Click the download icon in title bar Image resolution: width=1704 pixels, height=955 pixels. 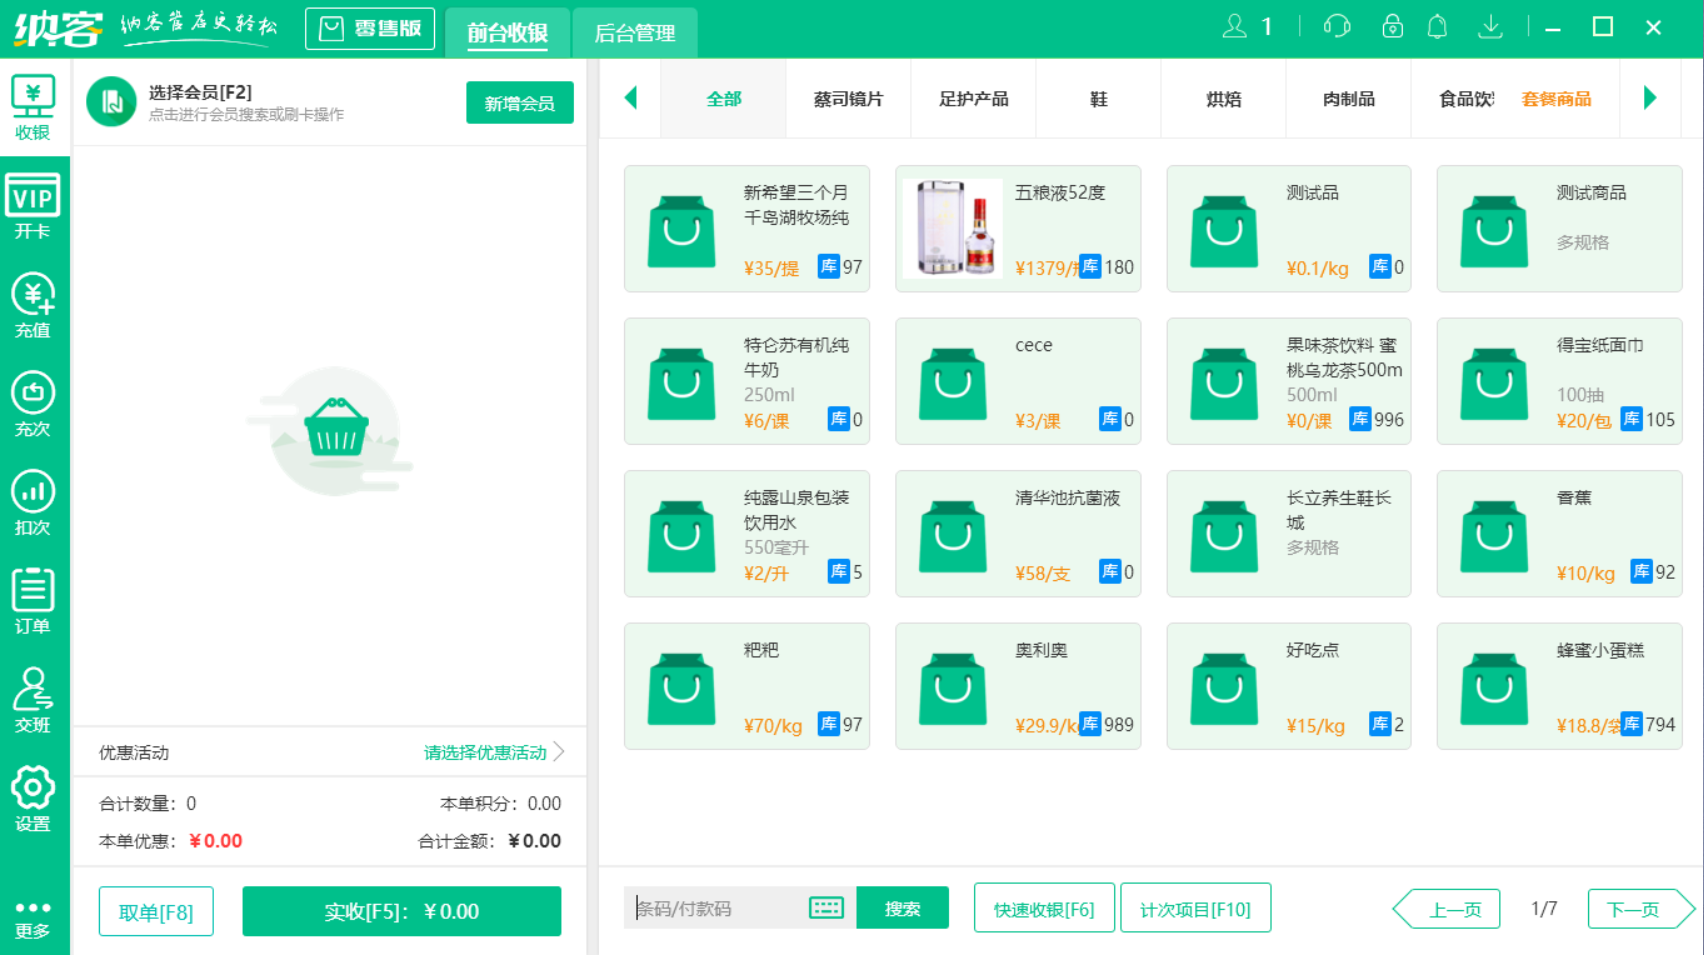(1490, 27)
